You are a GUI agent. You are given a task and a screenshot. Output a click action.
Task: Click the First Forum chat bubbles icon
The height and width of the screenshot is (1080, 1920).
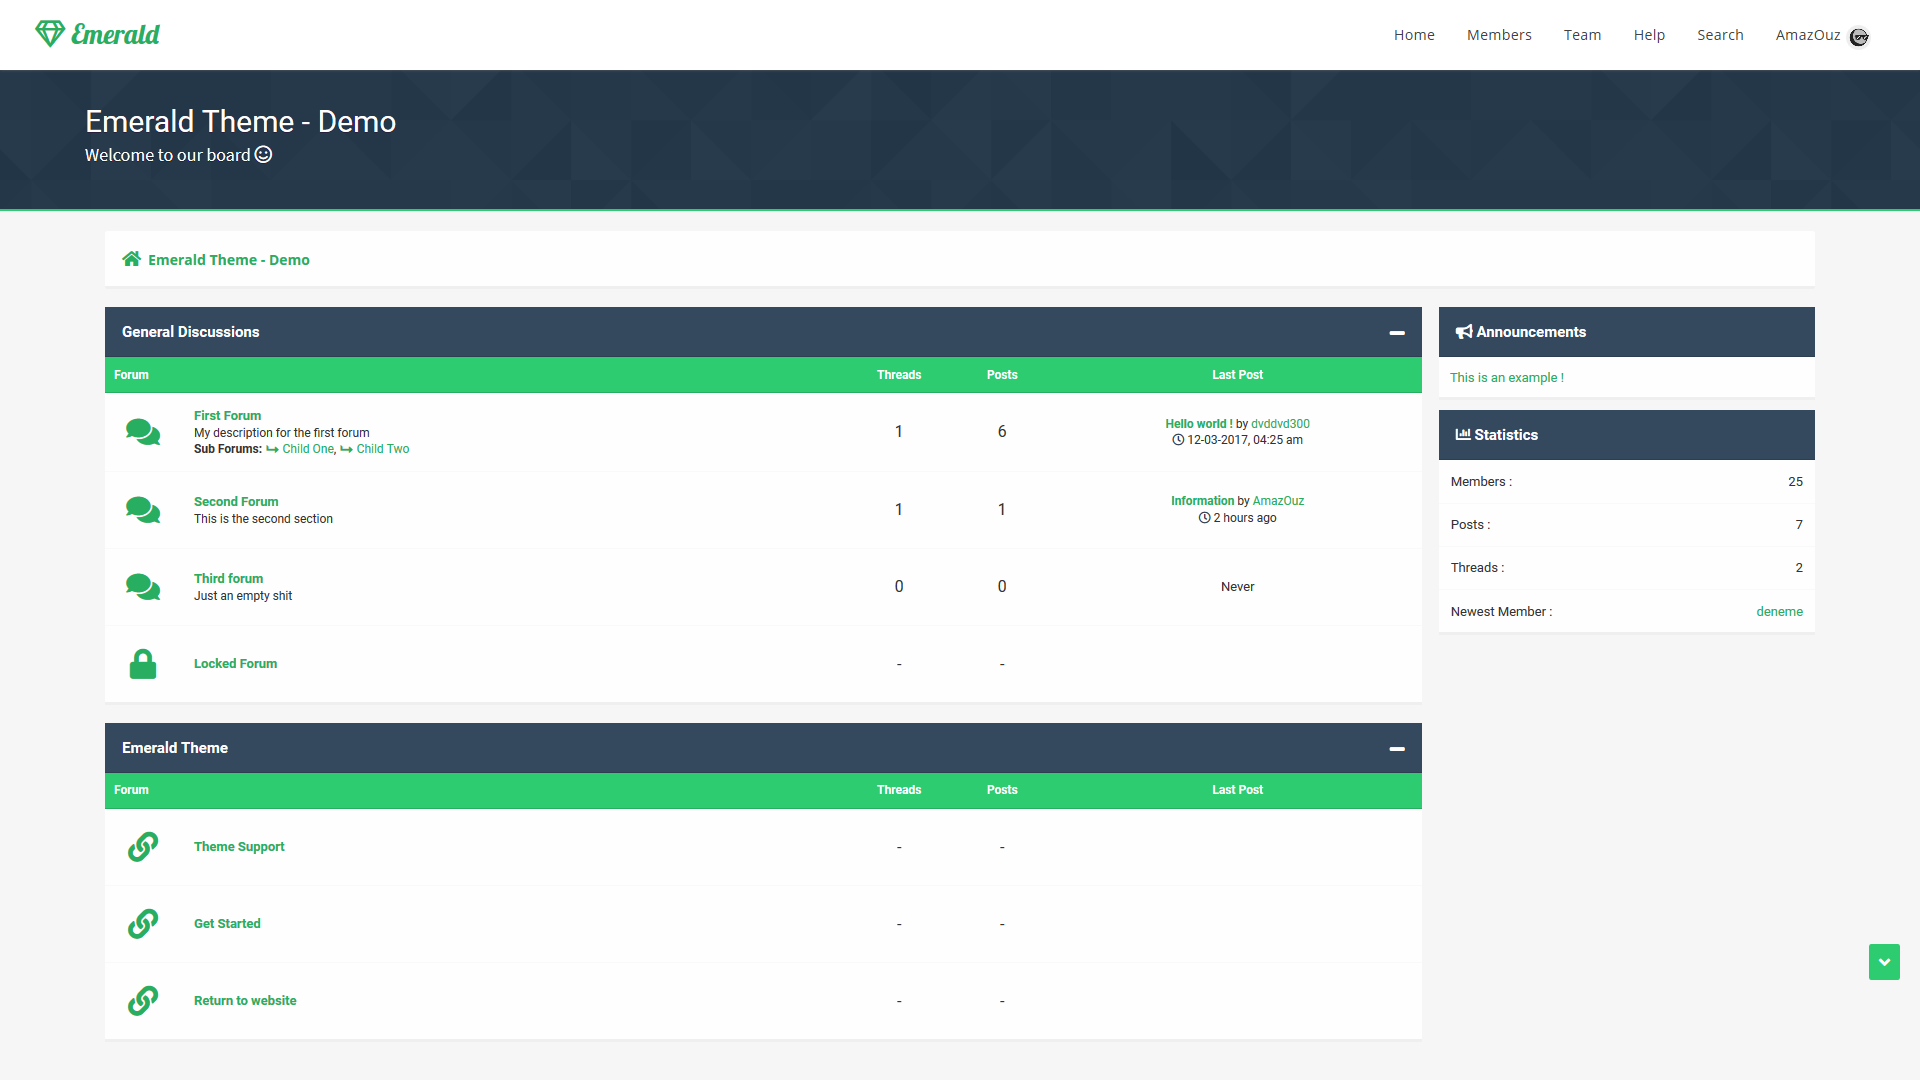tap(143, 432)
